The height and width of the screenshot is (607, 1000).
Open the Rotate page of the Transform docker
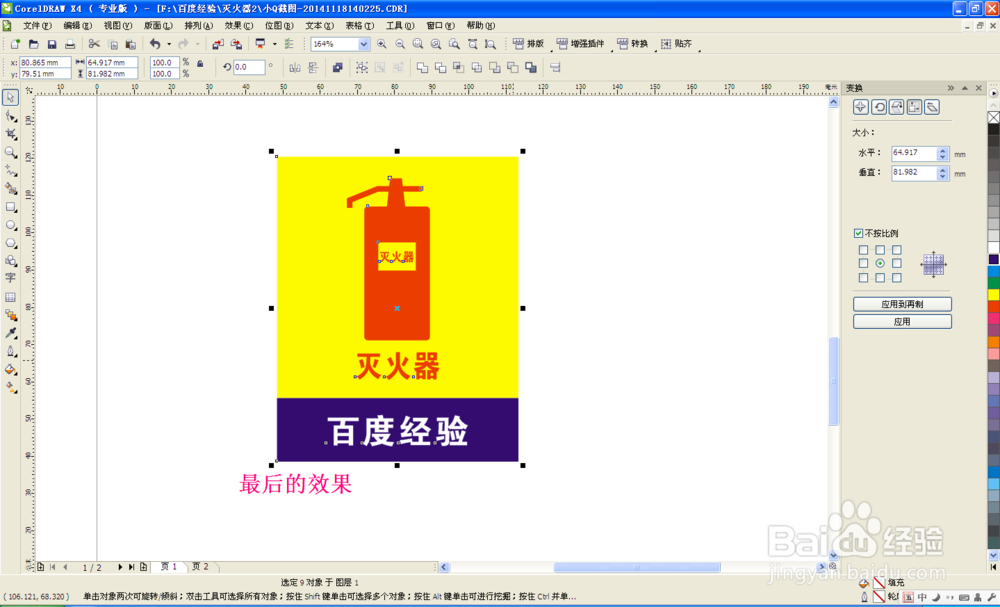(x=879, y=107)
